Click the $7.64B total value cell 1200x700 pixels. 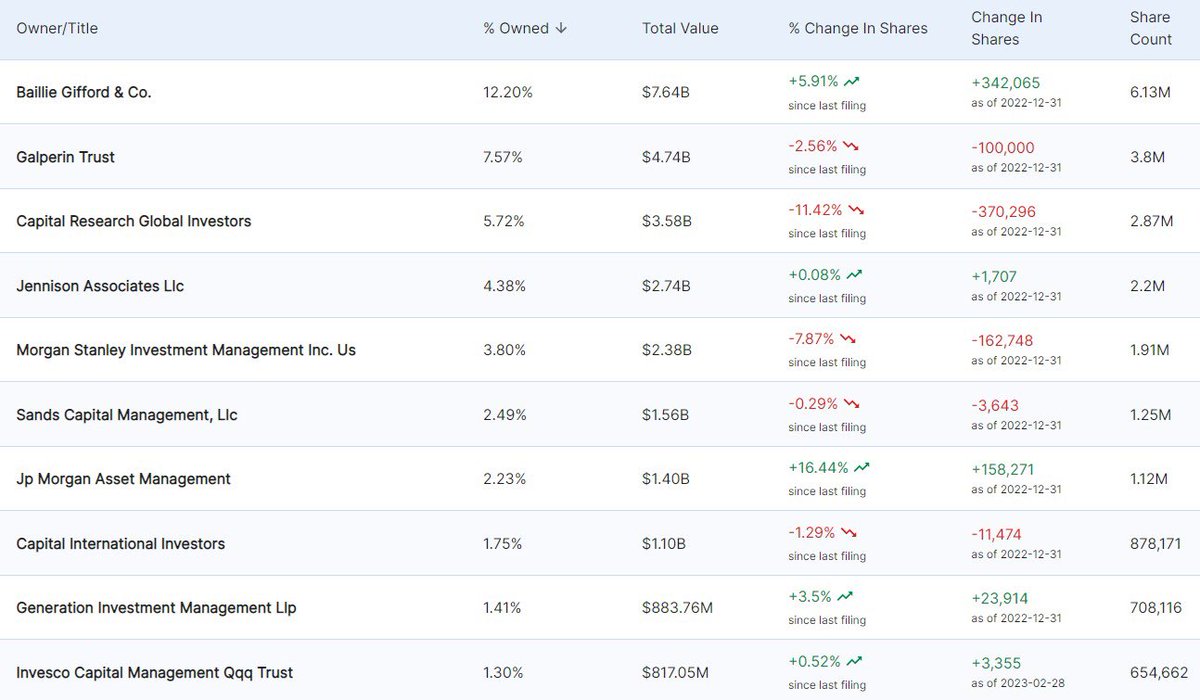click(666, 92)
